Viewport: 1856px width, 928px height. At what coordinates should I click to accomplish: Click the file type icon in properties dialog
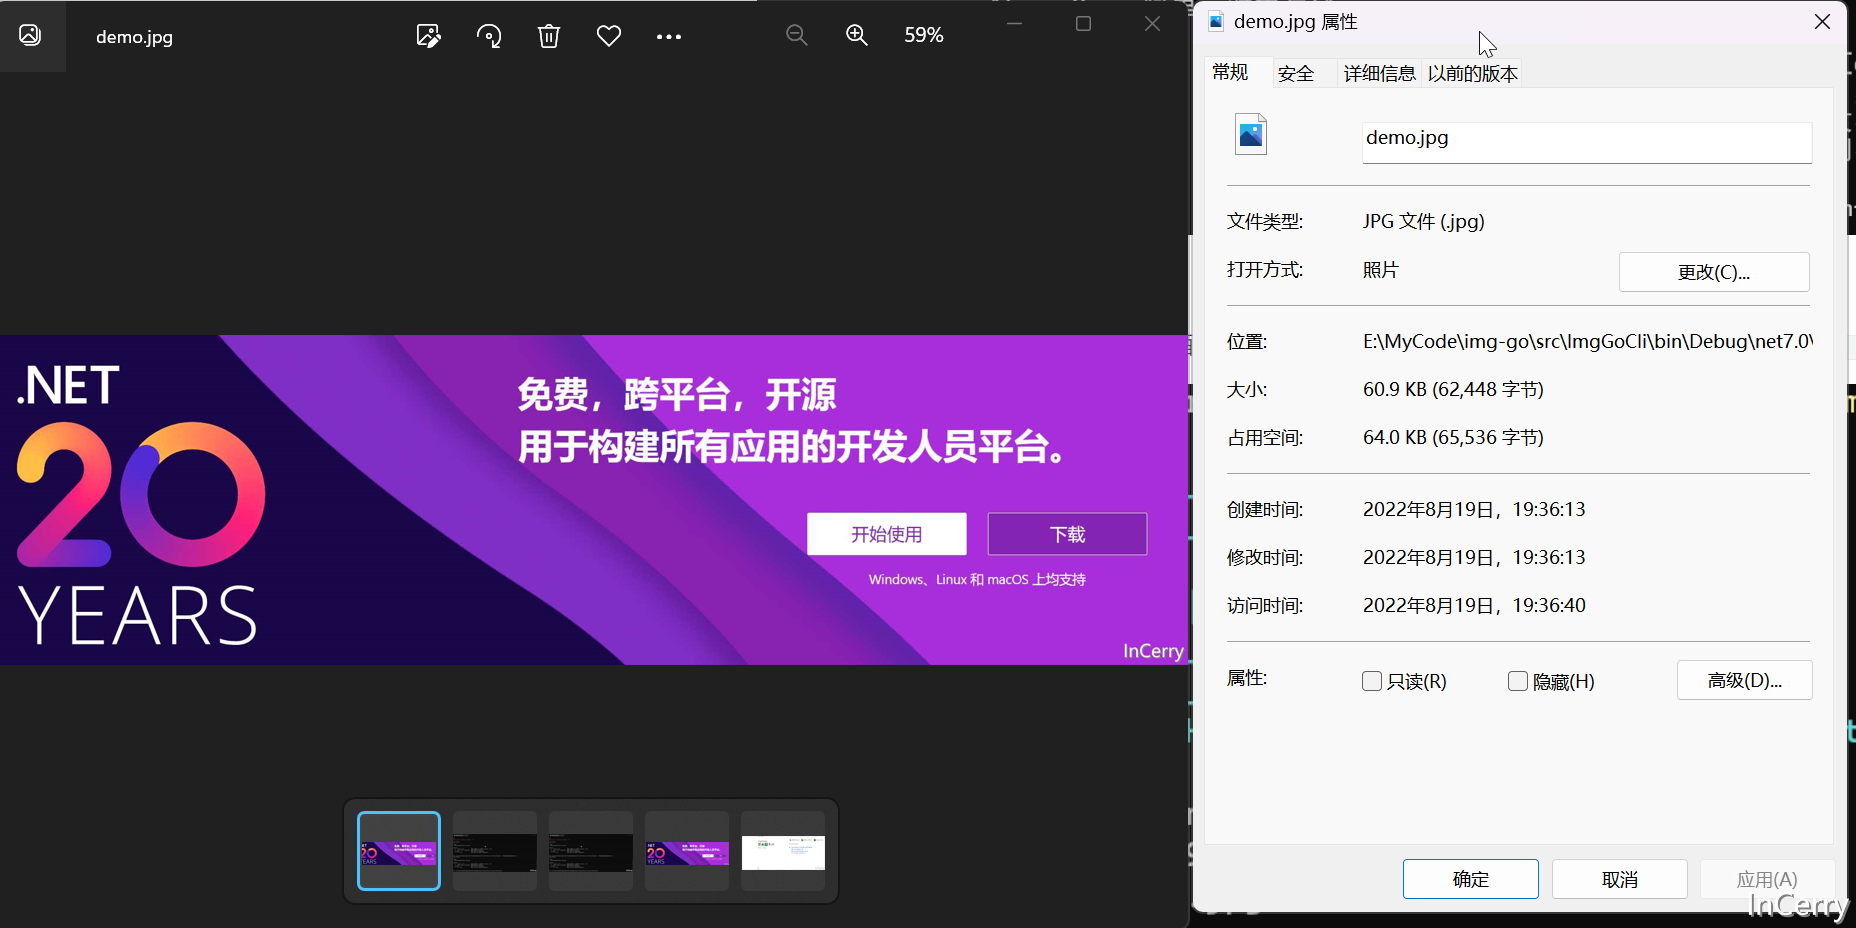[1251, 134]
